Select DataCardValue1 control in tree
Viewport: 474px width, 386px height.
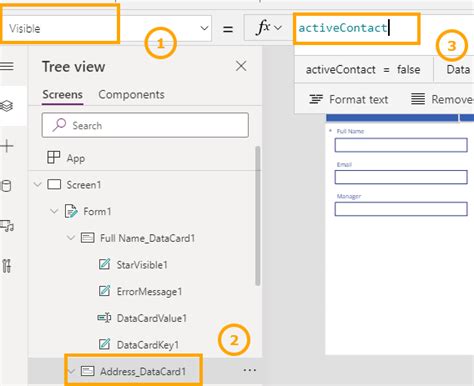point(152,318)
